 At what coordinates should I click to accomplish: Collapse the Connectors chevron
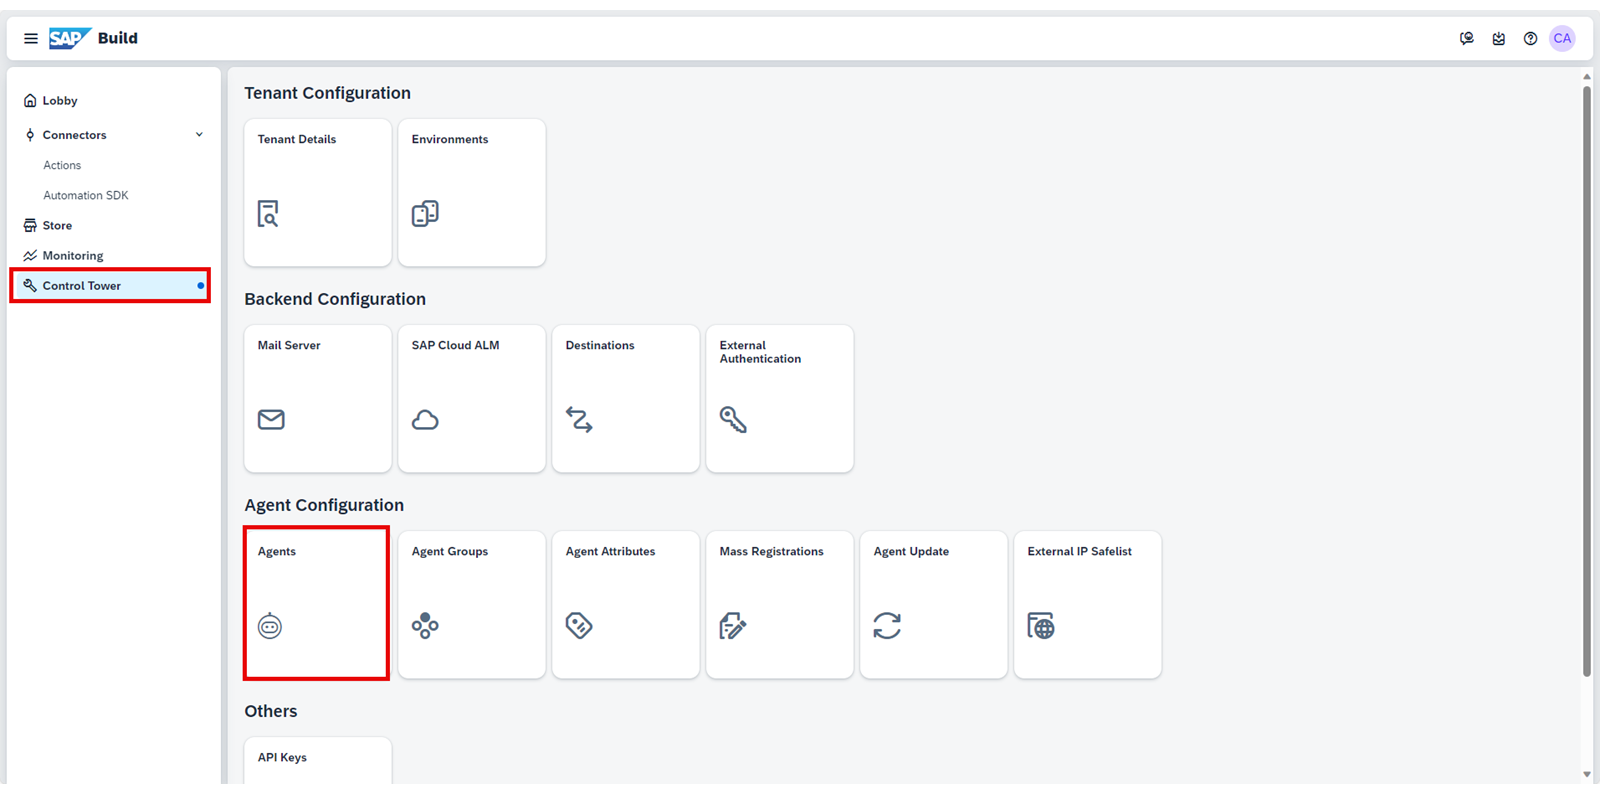[x=199, y=135]
